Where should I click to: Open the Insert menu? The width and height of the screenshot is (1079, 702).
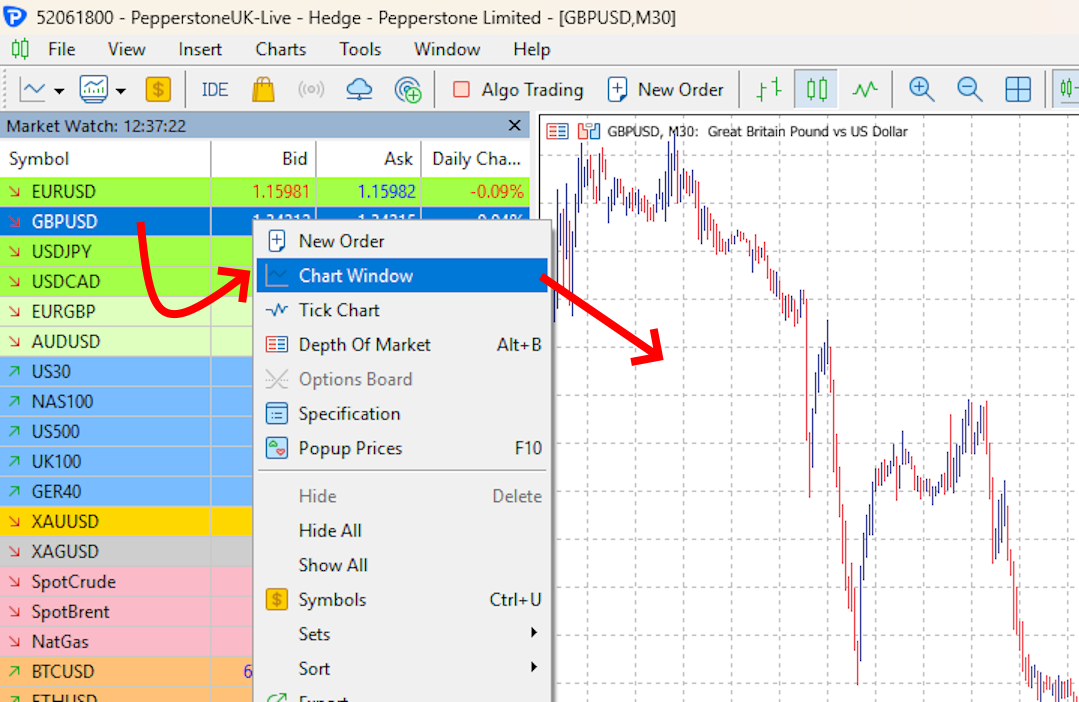point(200,50)
